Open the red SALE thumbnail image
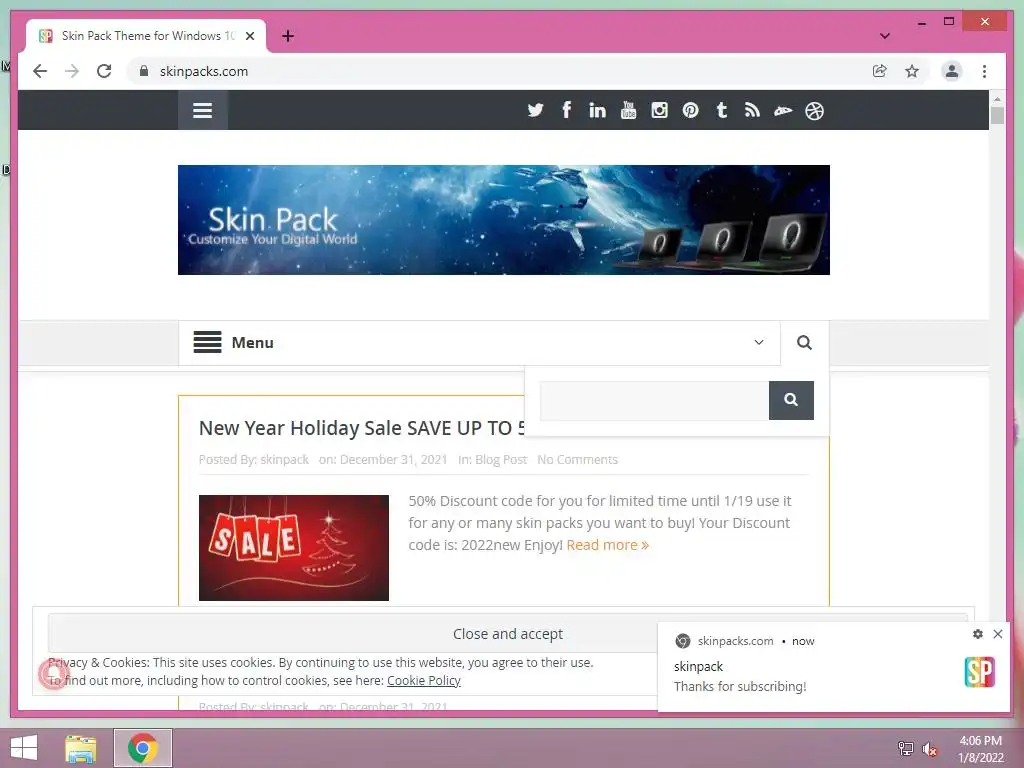The height and width of the screenshot is (768, 1024). click(294, 548)
